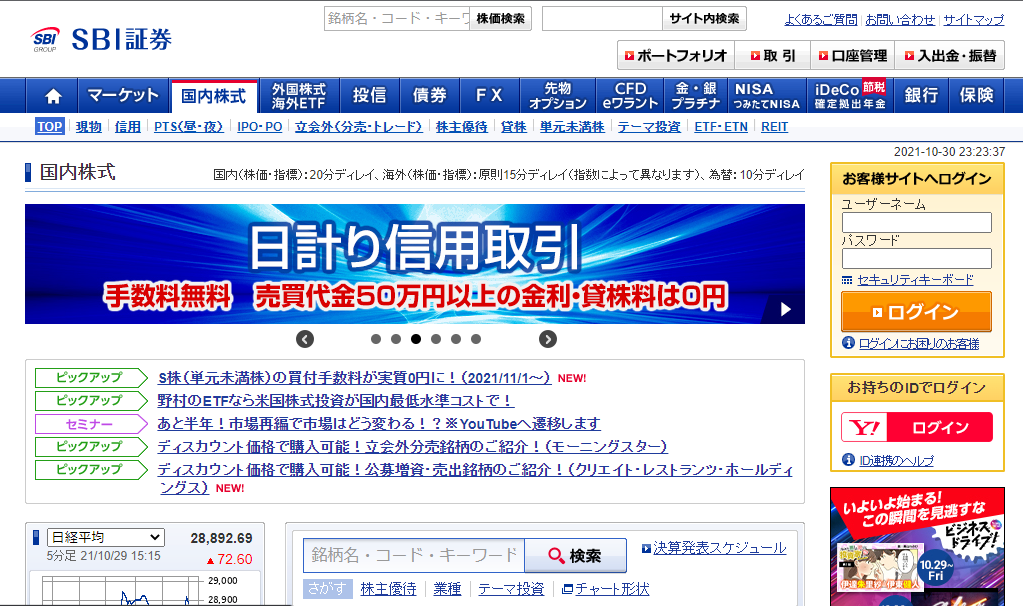
Task: Select the first banner carousel dot
Action: pos(376,339)
